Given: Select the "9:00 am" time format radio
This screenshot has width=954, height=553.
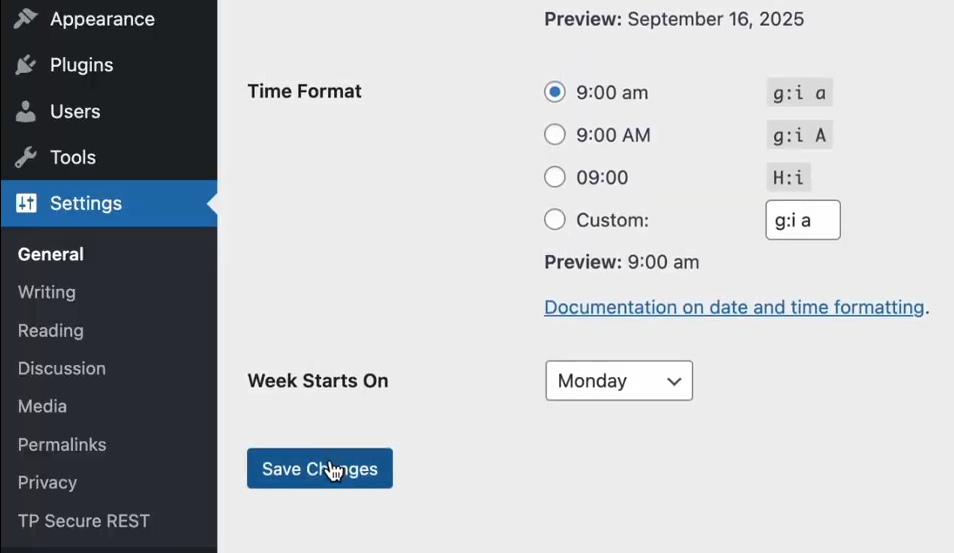Looking at the screenshot, I should pos(555,92).
